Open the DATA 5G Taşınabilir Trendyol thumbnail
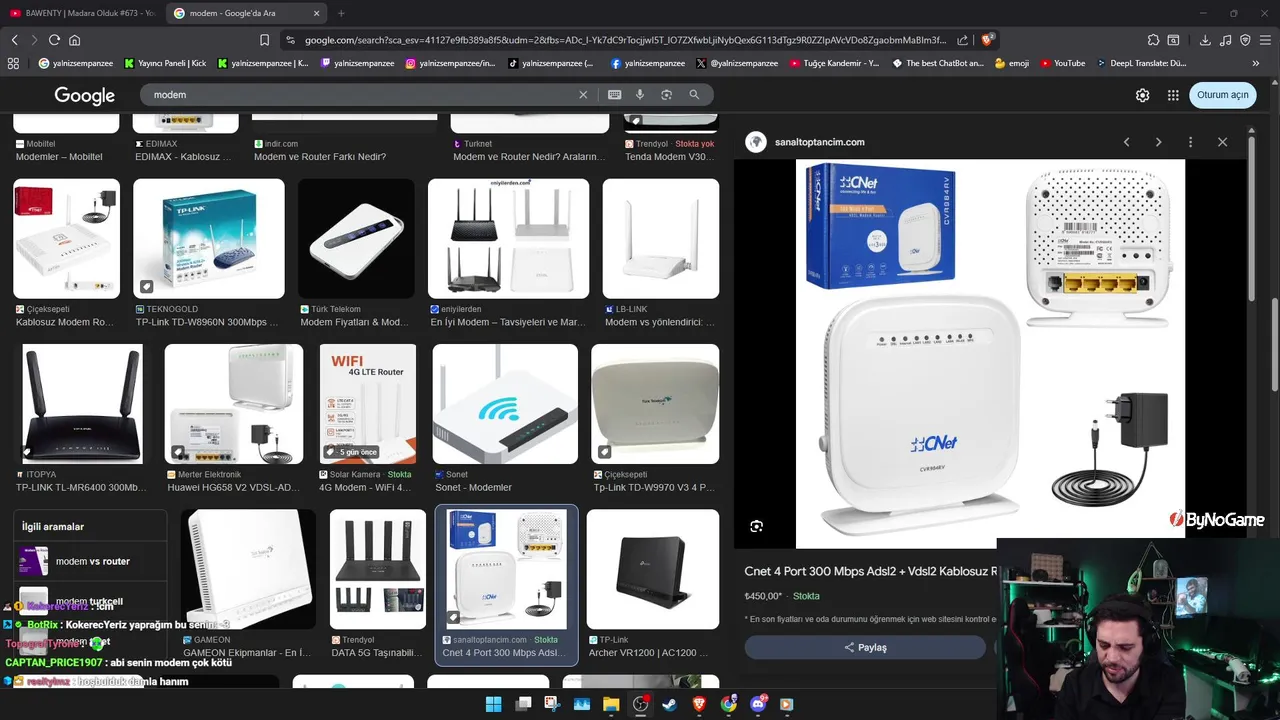Screen dimensions: 1280x720 pyautogui.click(x=378, y=569)
